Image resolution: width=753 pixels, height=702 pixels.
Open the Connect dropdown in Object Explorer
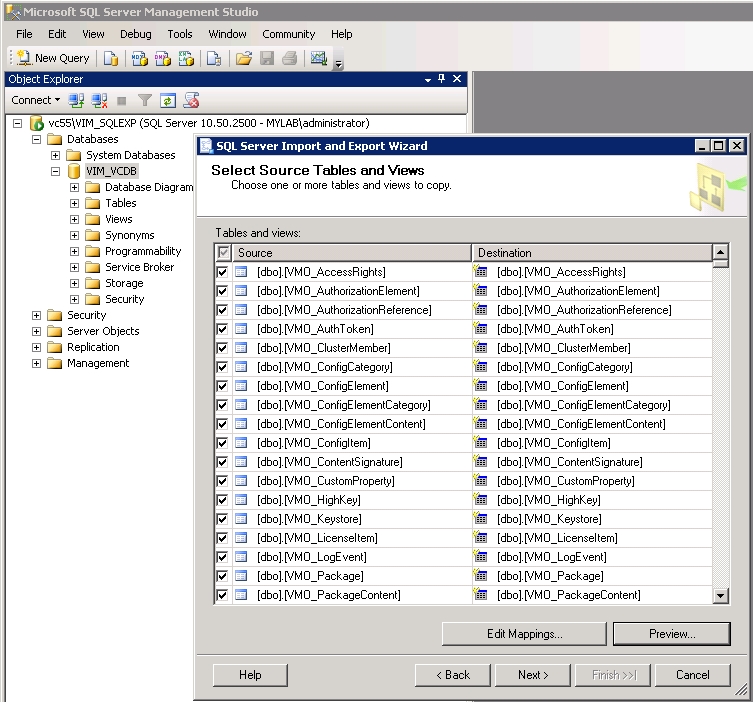pyautogui.click(x=36, y=100)
